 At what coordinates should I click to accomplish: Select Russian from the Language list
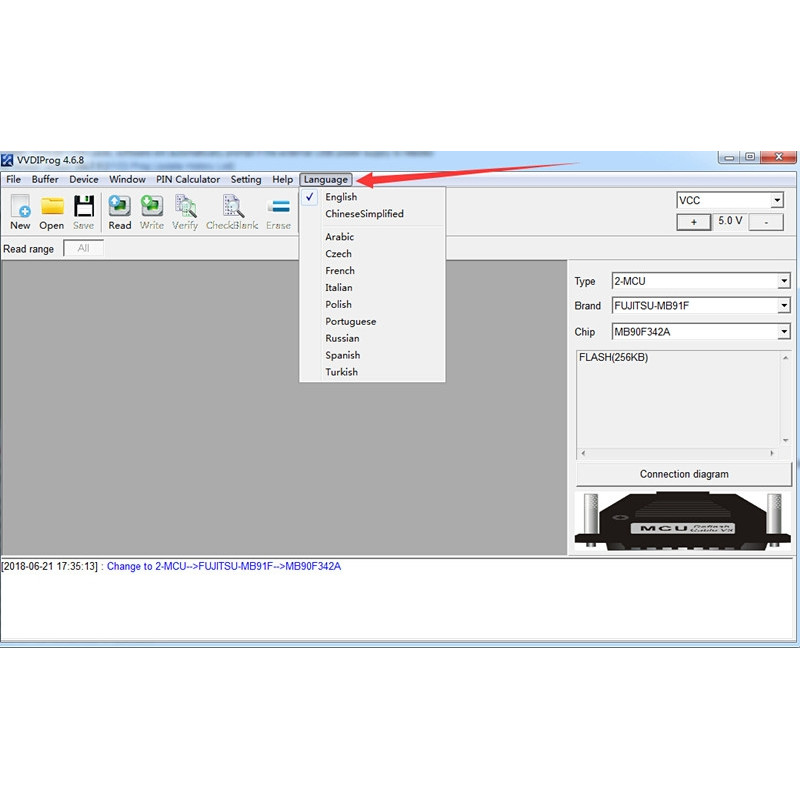click(x=342, y=338)
